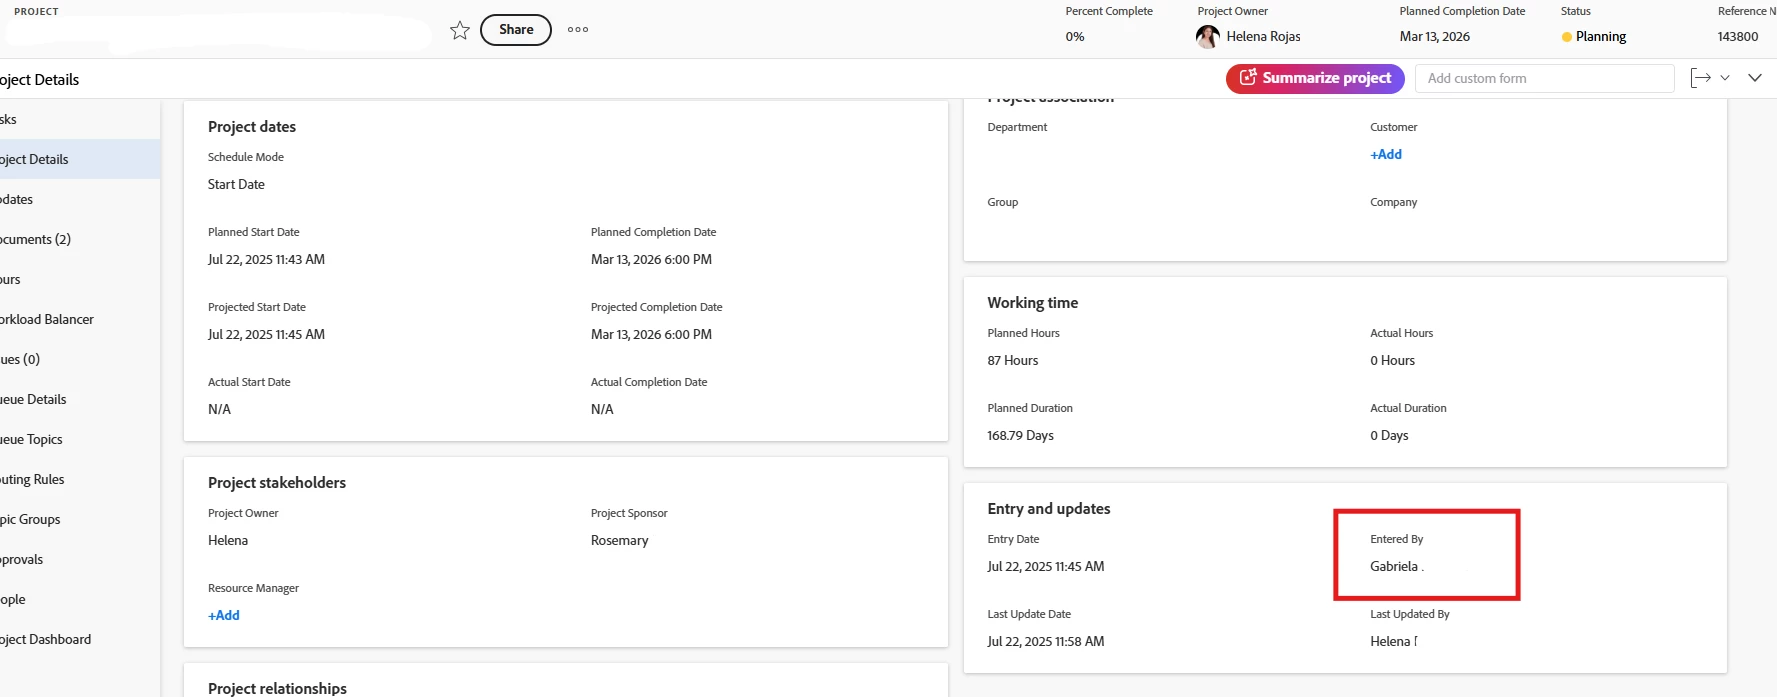Click Entry Date Jul 22, 2025 11:45 AM
Viewport: 1777px width, 697px height.
1046,566
